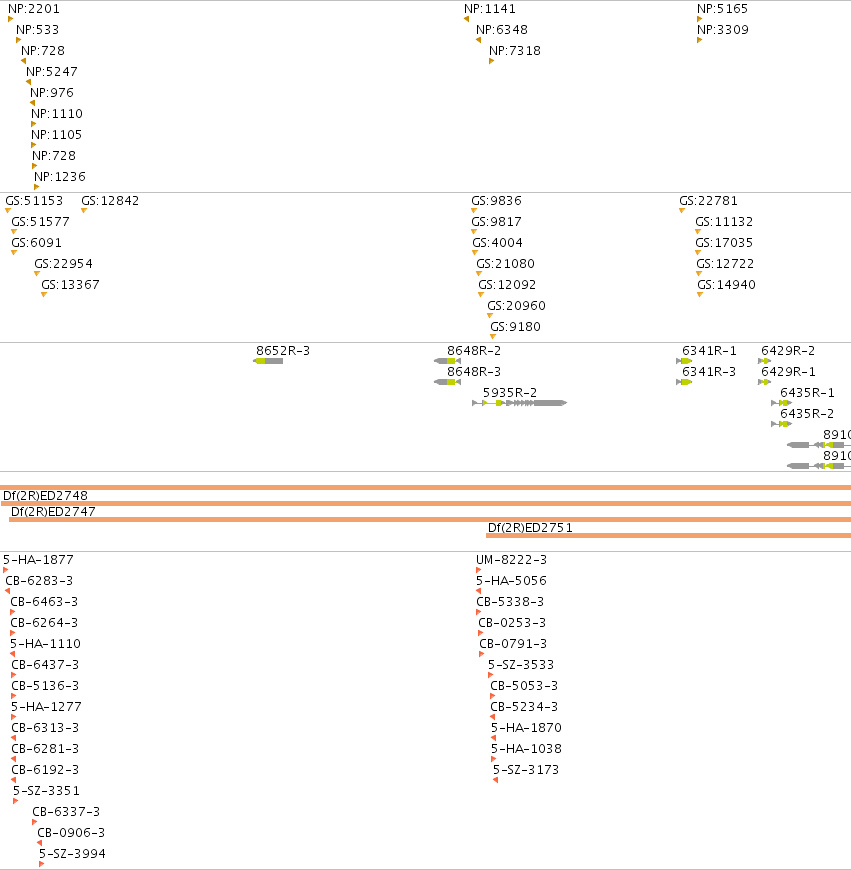Screen dimensions: 851x870
Task: Click the NP:976 insertion label
Action: (x=52, y=93)
